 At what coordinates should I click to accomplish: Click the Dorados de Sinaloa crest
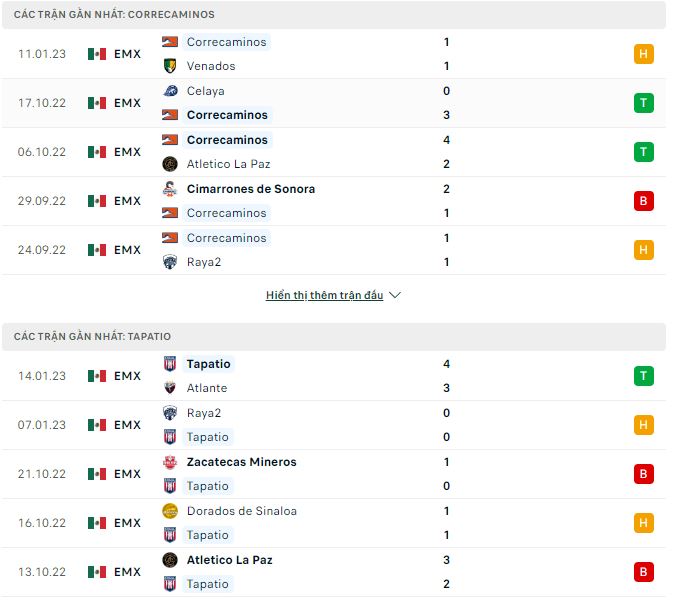point(170,511)
